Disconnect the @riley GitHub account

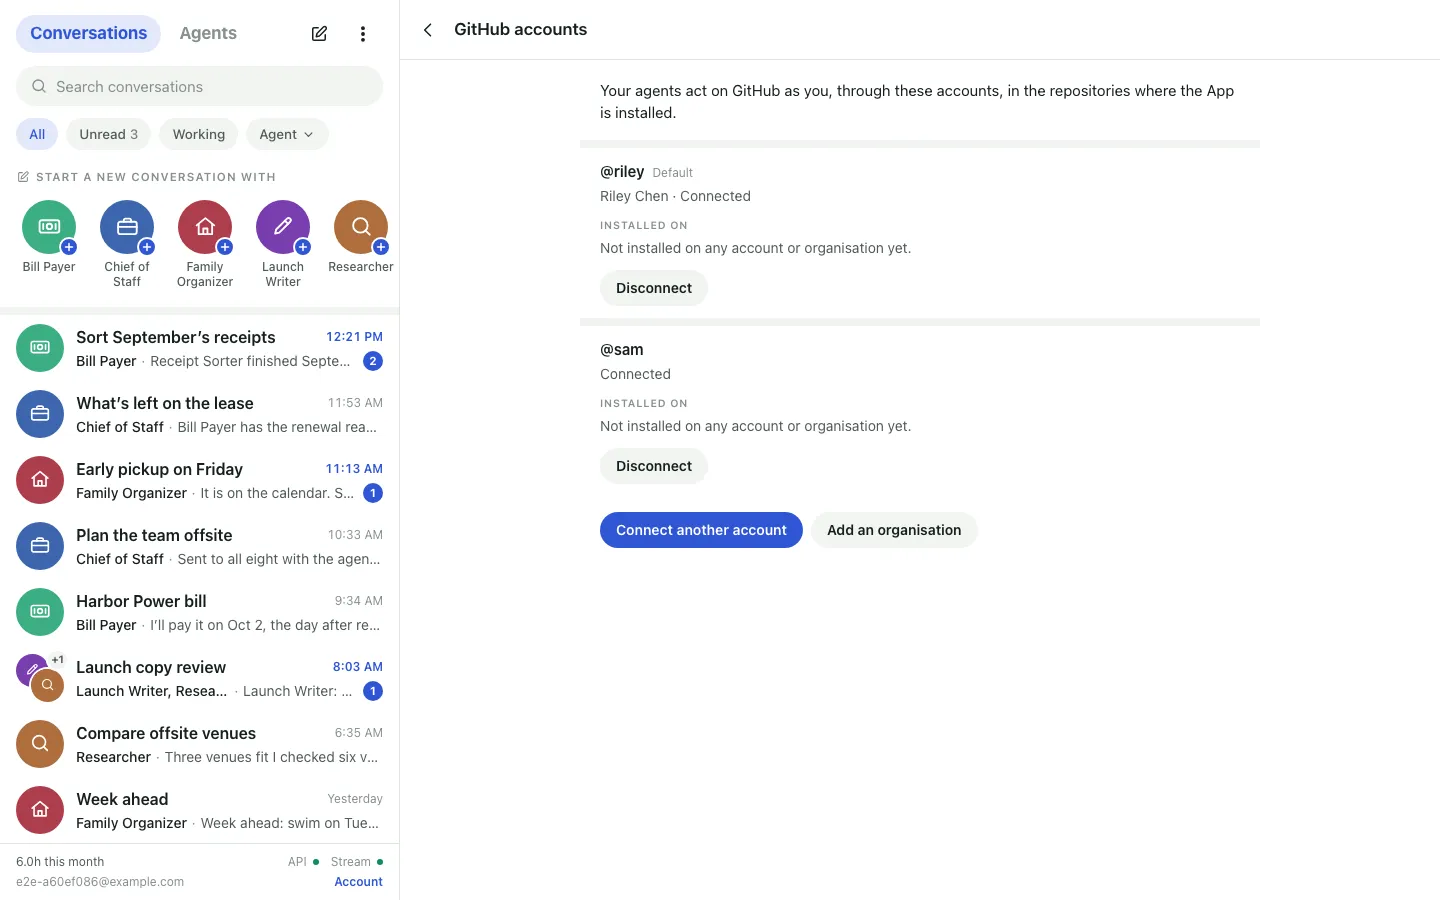pyautogui.click(x=654, y=288)
